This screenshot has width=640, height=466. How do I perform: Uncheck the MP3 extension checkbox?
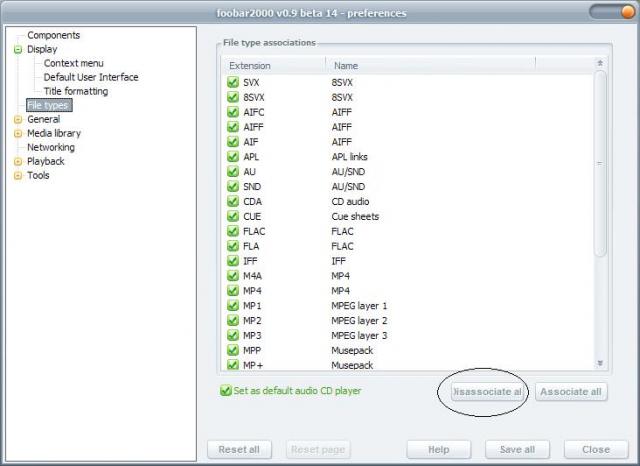[x=233, y=335]
